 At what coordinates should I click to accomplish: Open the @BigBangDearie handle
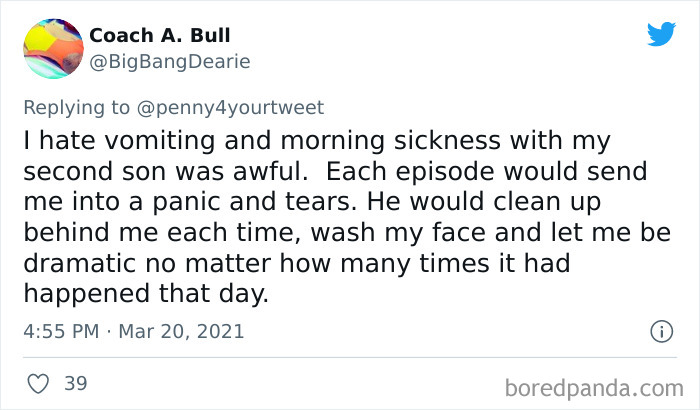click(169, 62)
